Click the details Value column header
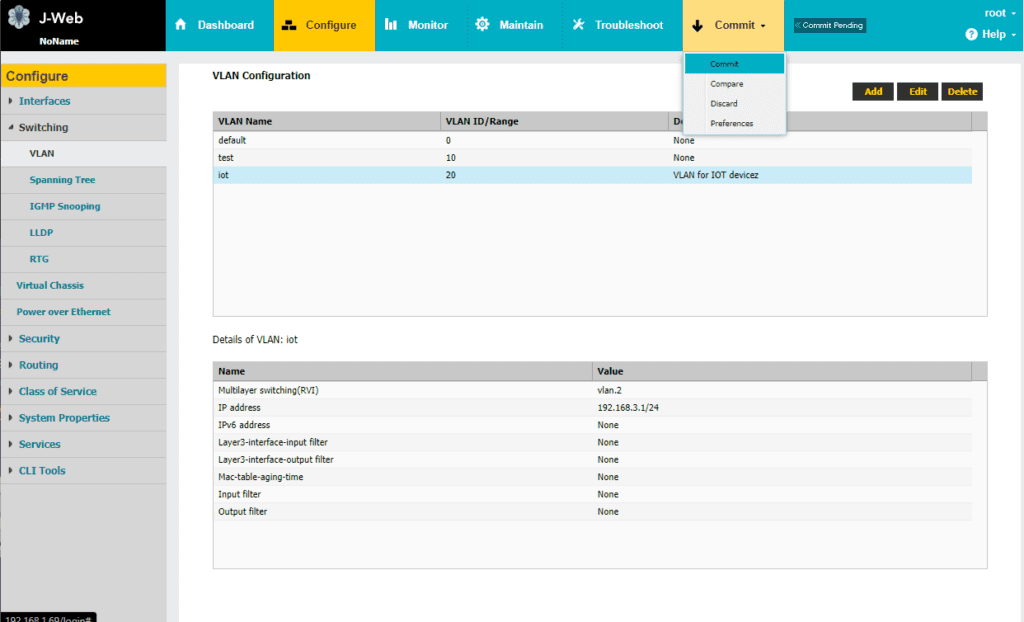The image size is (1024, 622). (782, 371)
